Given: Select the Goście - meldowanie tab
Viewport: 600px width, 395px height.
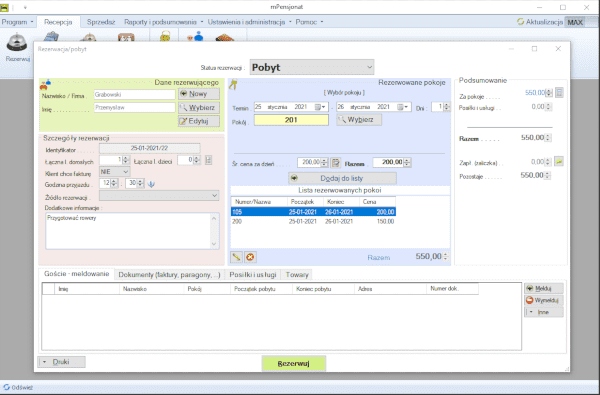Looking at the screenshot, I should [x=77, y=274].
